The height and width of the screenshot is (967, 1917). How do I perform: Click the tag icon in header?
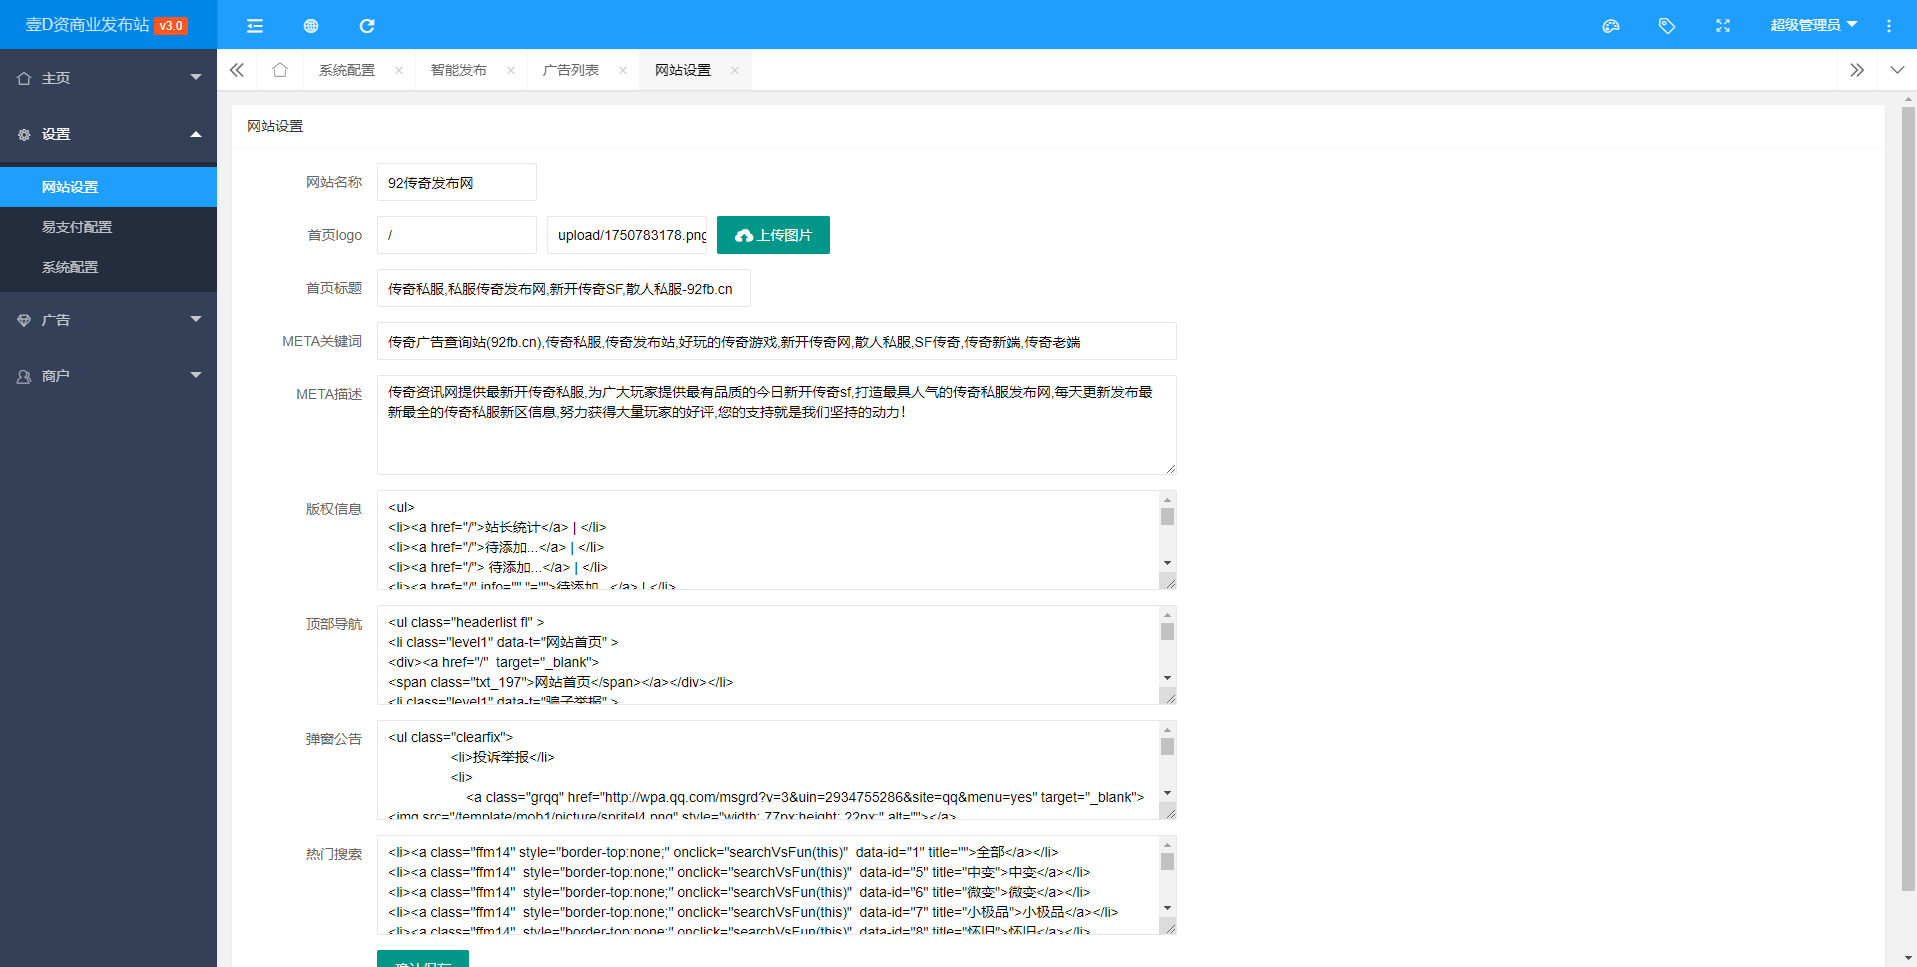pos(1666,26)
